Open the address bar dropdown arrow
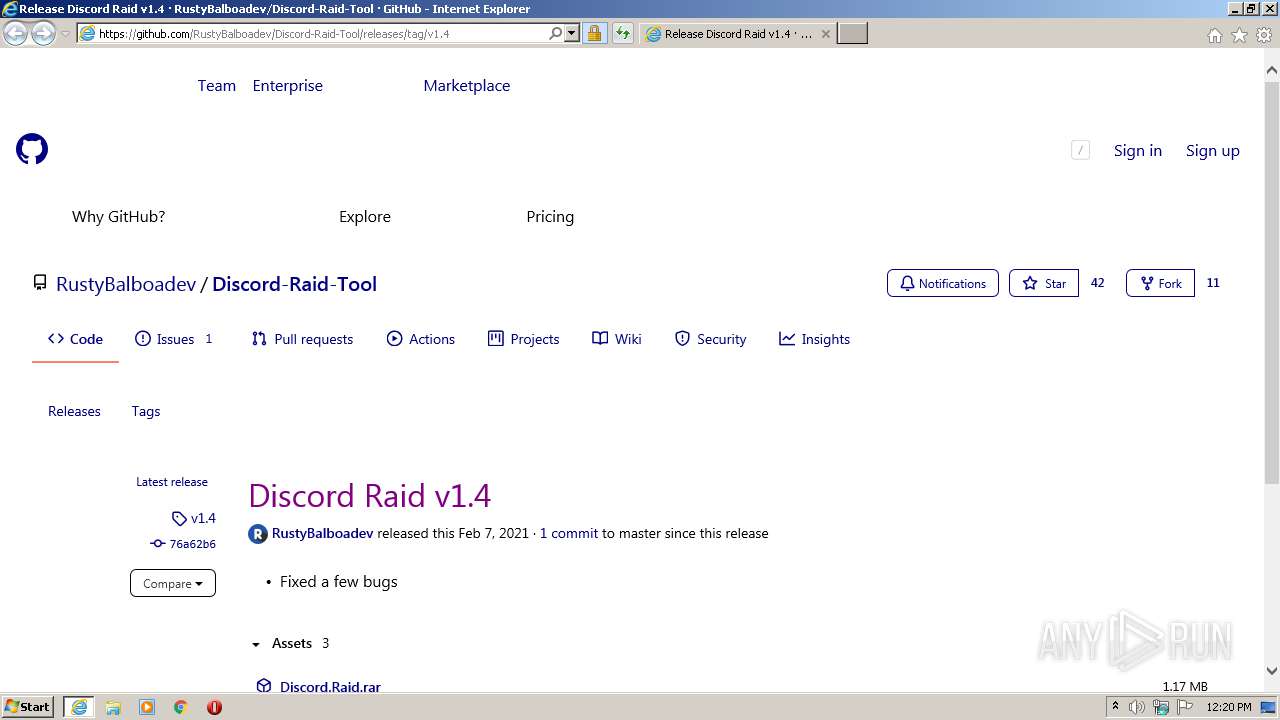This screenshot has width=1280, height=720. pos(572,33)
